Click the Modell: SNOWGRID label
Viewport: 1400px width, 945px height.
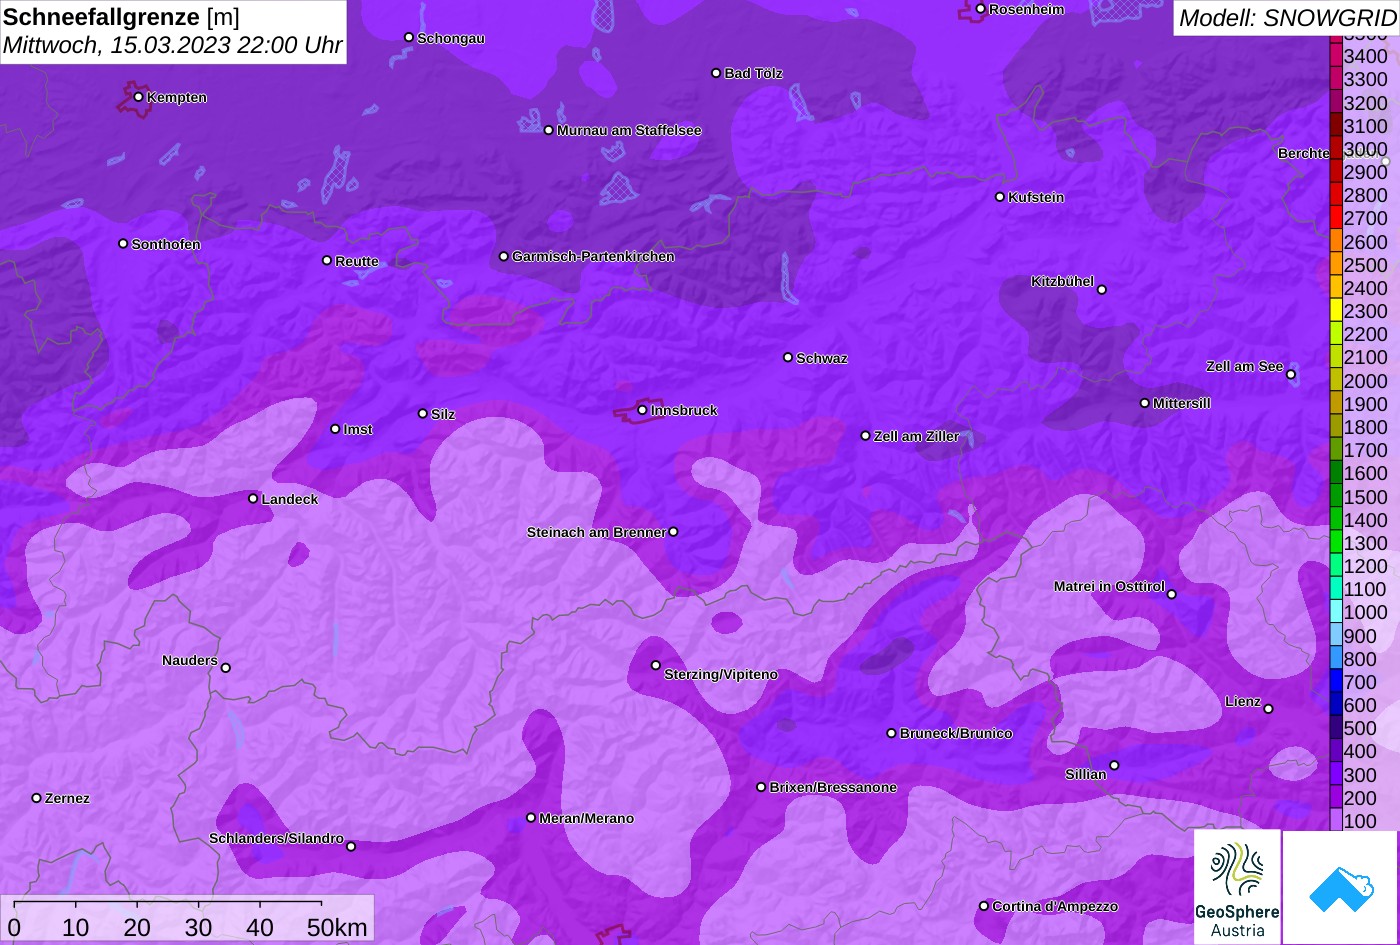(x=1287, y=18)
